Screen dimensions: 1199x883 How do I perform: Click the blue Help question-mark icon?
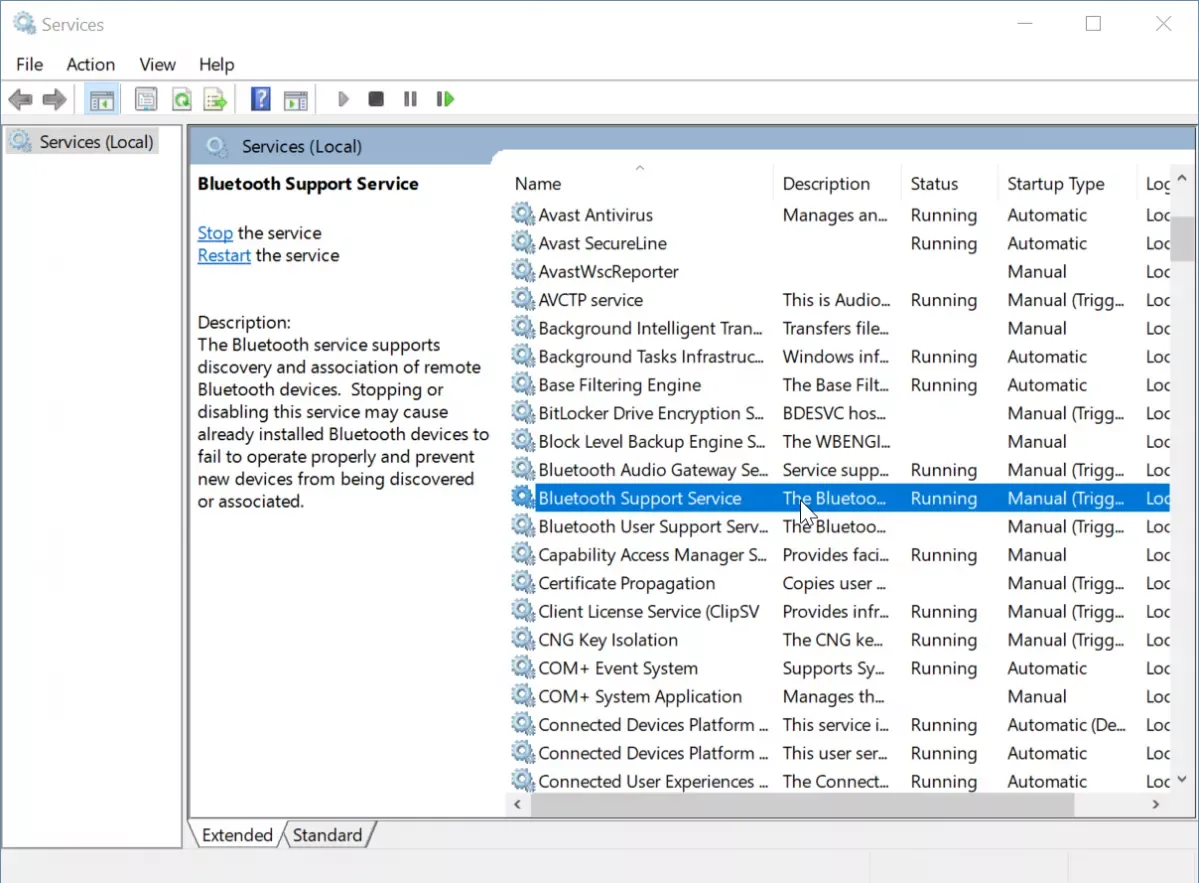[x=260, y=99]
